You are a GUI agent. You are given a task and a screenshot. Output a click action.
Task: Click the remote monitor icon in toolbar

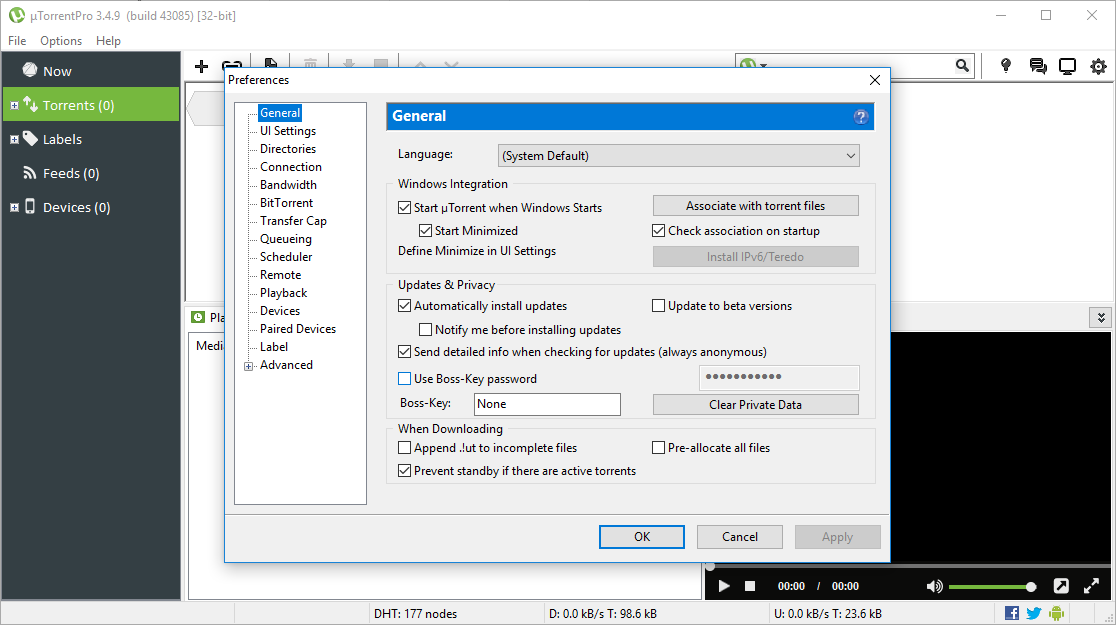tap(1067, 66)
